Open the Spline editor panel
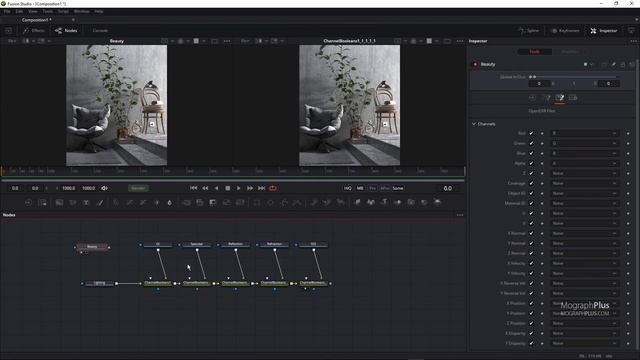 click(x=529, y=31)
